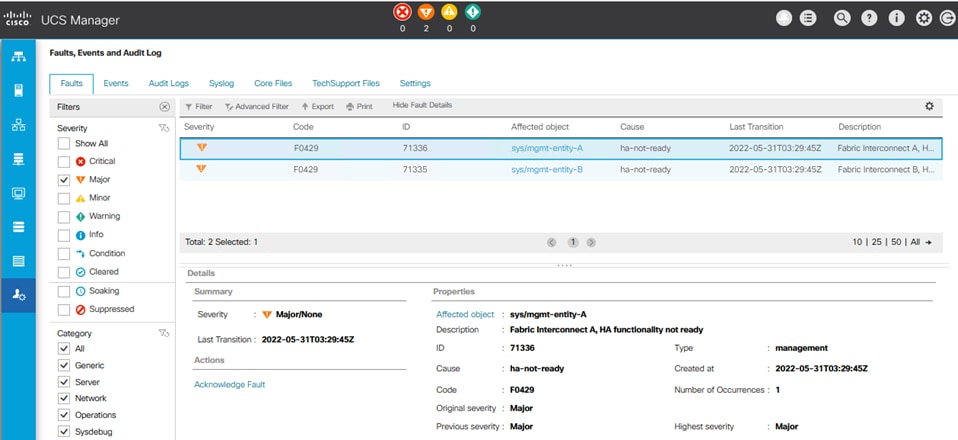Check the Critical severity box

[x=64, y=162]
